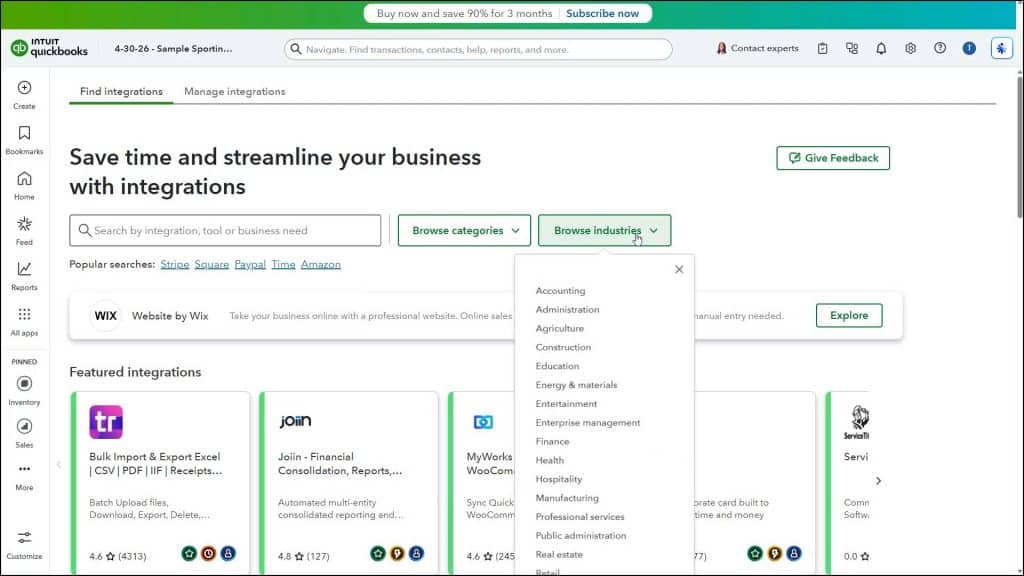The image size is (1024, 576).
Task: Click the Give Feedback button
Action: click(833, 158)
